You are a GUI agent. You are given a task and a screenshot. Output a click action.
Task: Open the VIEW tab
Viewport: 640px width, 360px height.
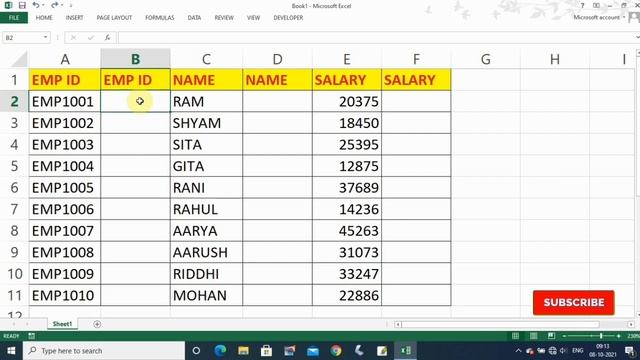253,18
